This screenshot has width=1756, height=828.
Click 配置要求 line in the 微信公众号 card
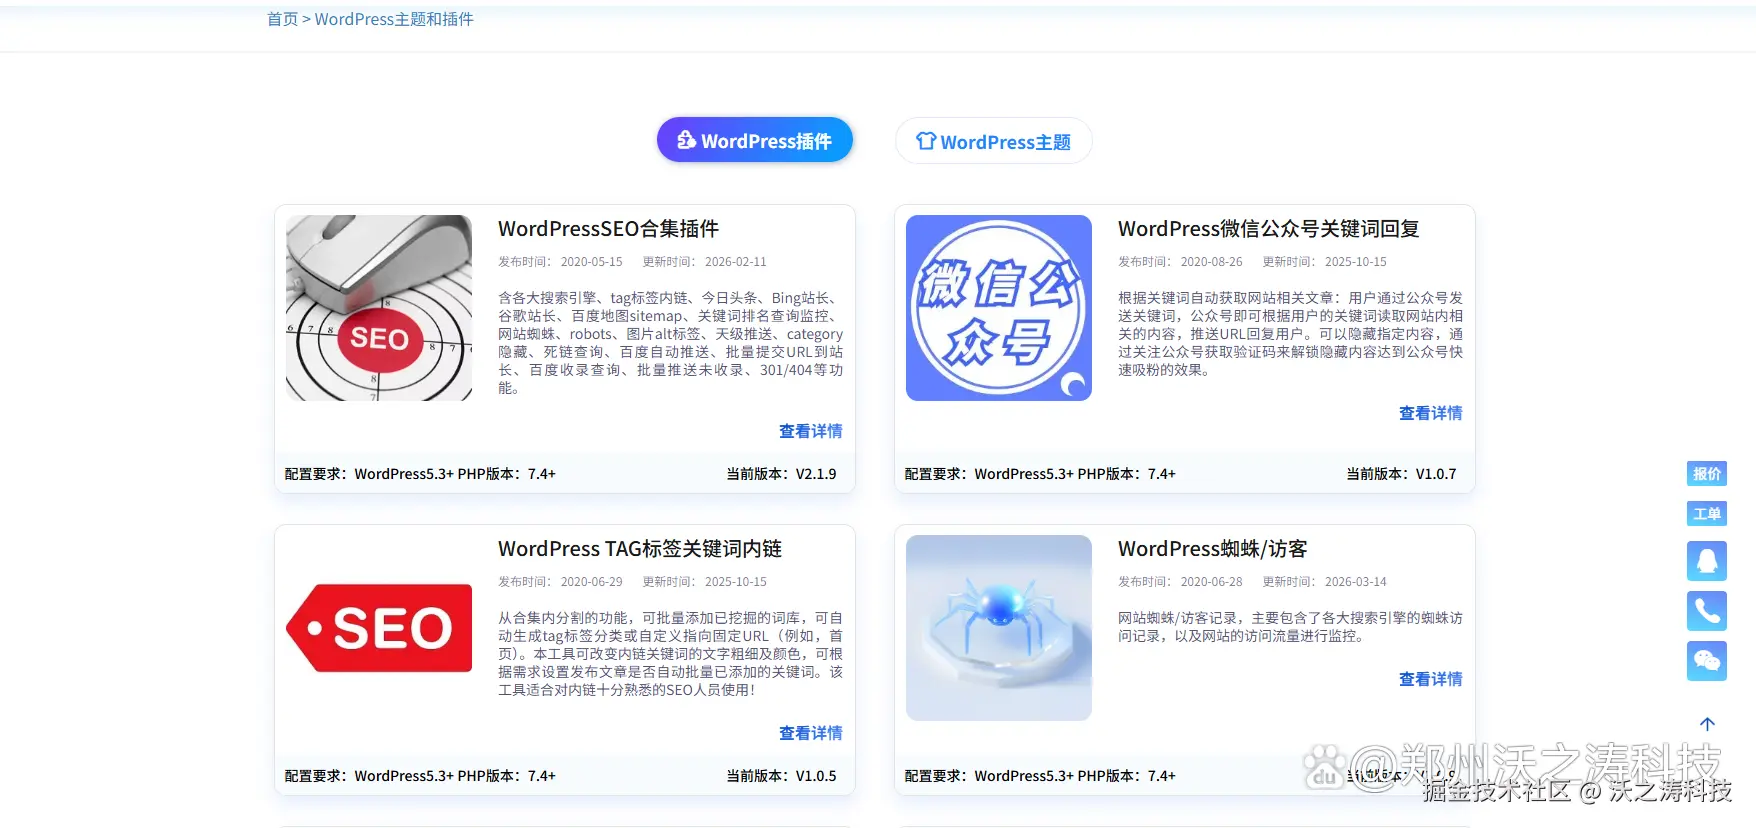(x=1040, y=474)
